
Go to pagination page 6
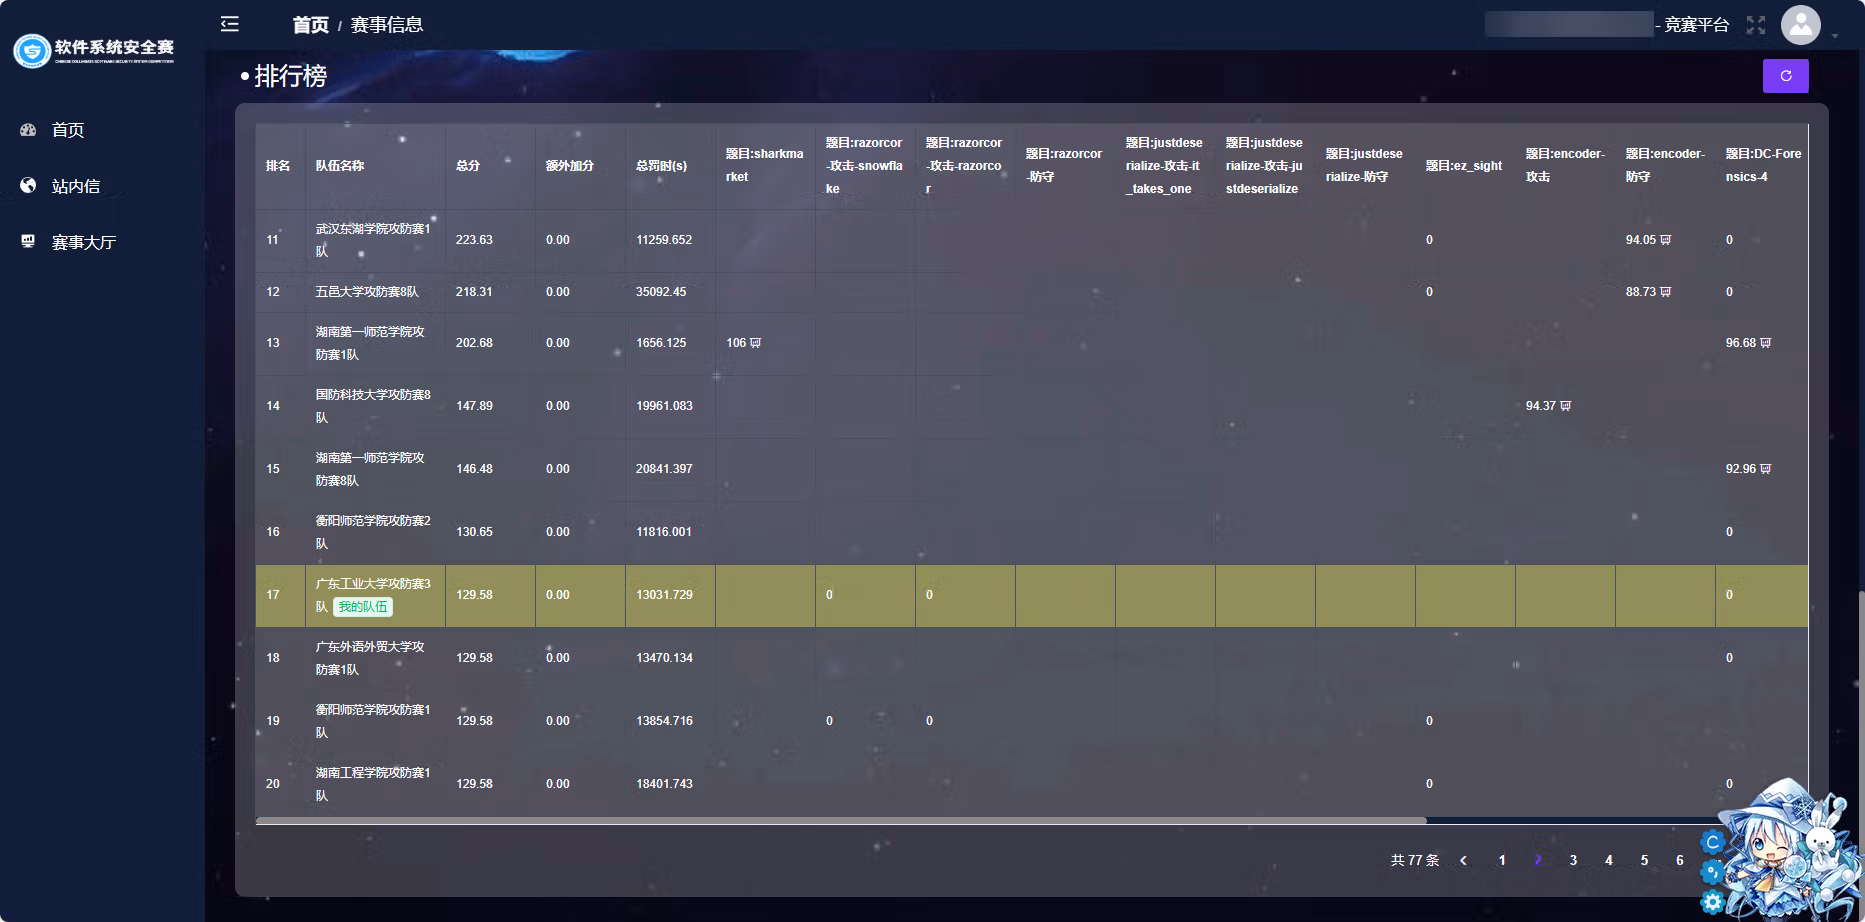[1680, 860]
